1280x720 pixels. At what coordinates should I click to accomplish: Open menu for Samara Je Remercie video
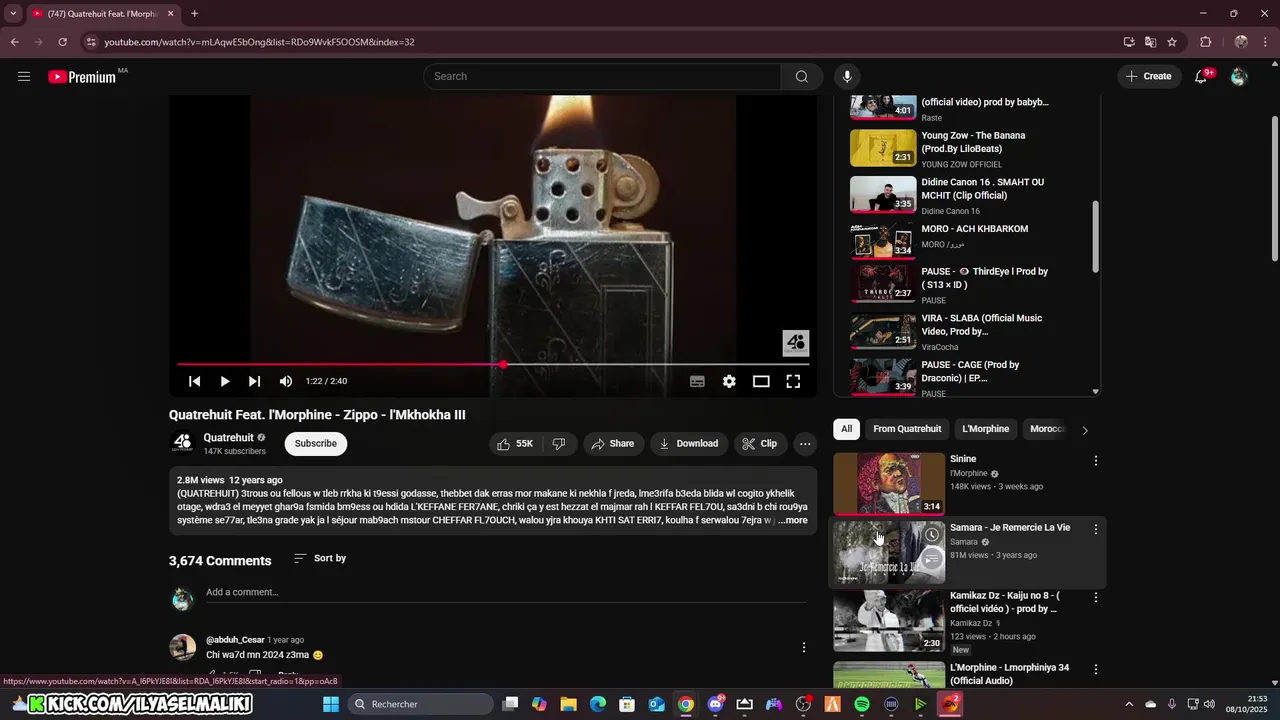[x=1096, y=529]
